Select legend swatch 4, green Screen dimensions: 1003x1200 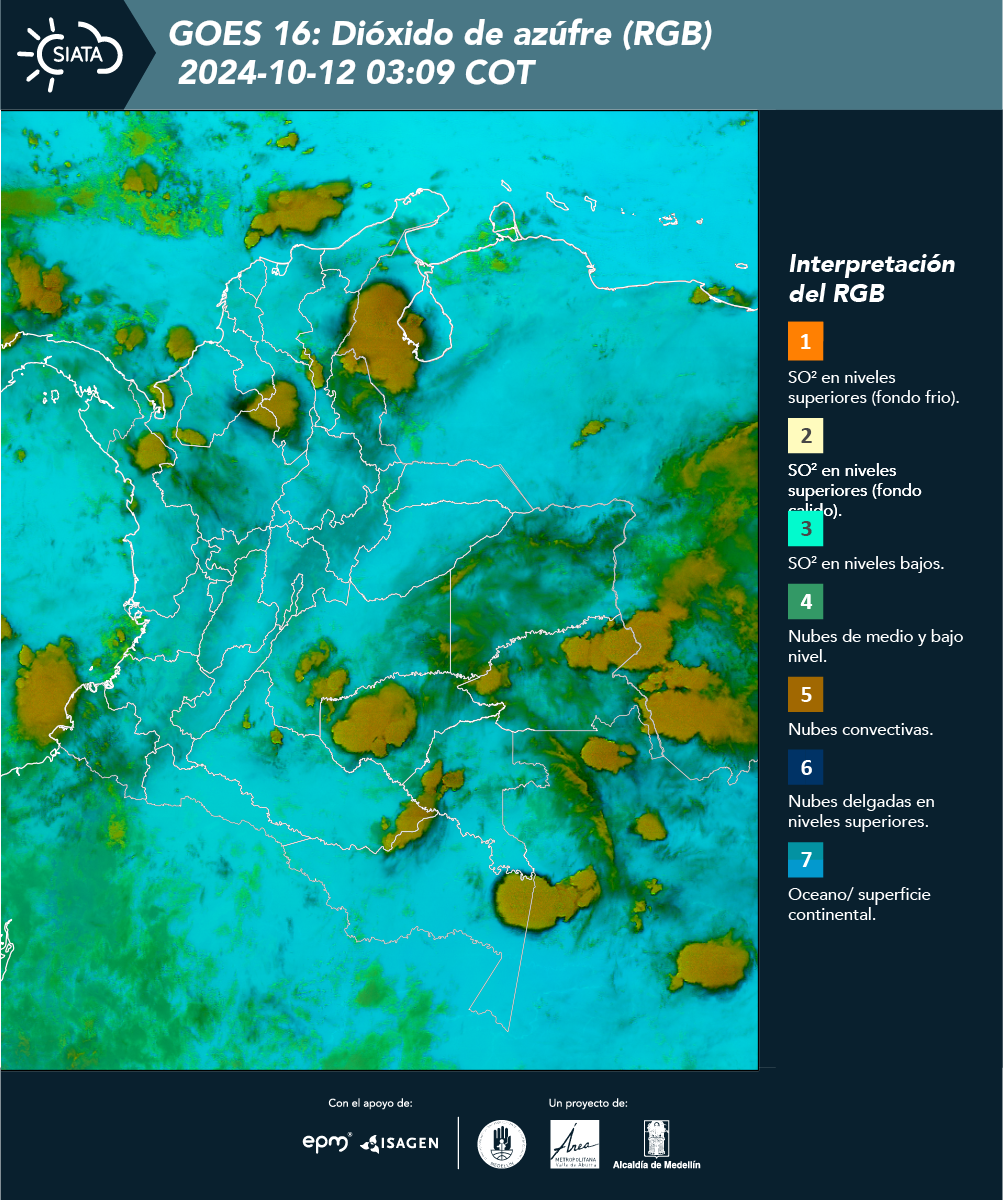pyautogui.click(x=805, y=601)
